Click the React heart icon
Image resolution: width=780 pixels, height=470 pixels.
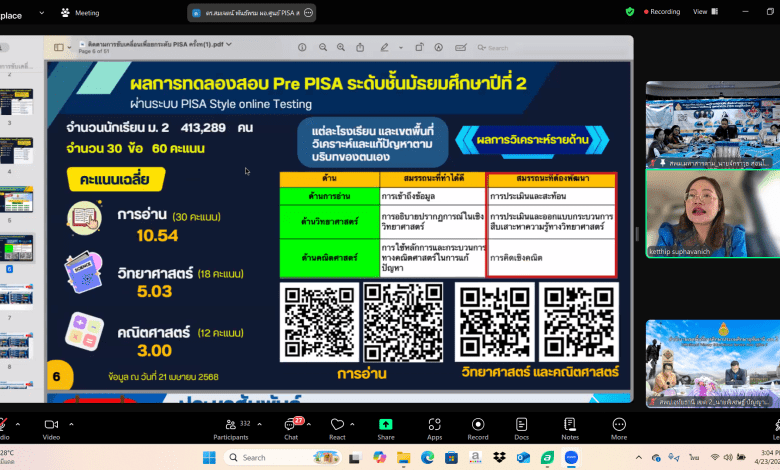coord(337,426)
